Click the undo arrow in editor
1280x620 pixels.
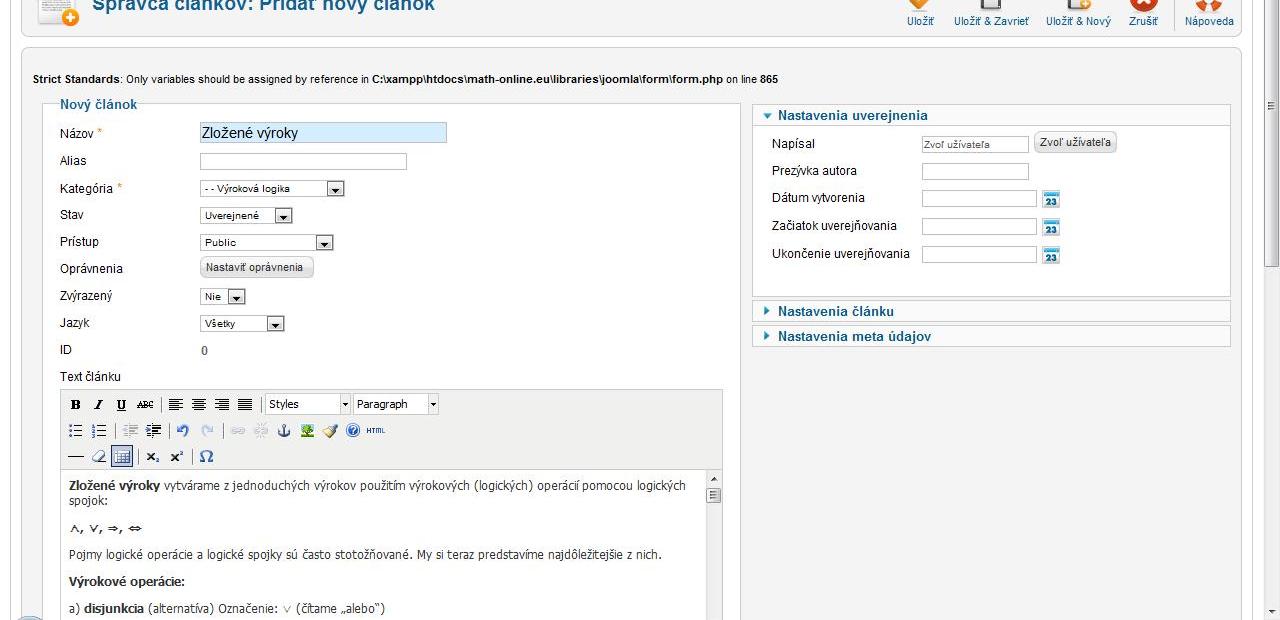[183, 431]
